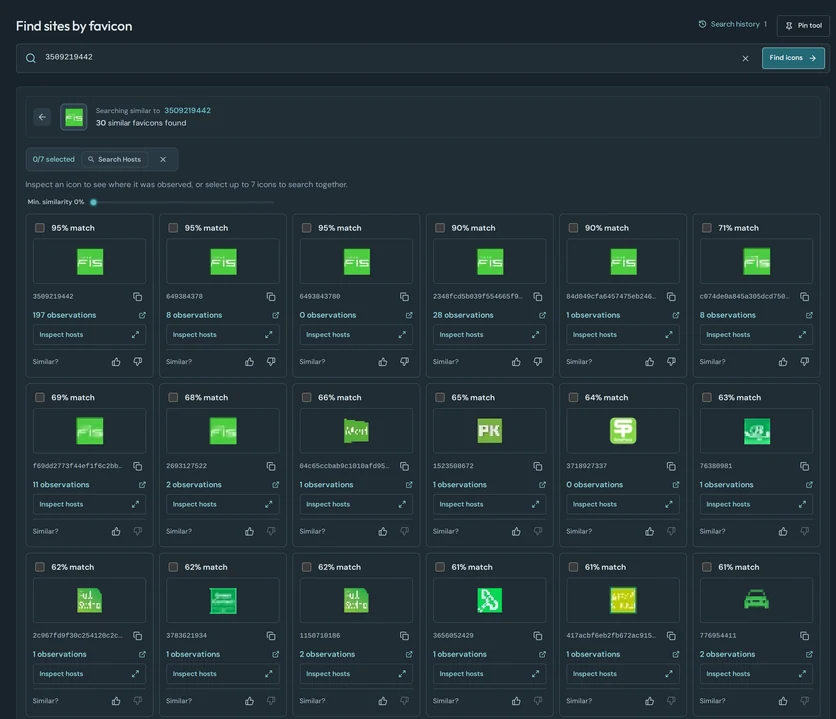
Task: Open external link for 11 observations
Action: (x=142, y=485)
